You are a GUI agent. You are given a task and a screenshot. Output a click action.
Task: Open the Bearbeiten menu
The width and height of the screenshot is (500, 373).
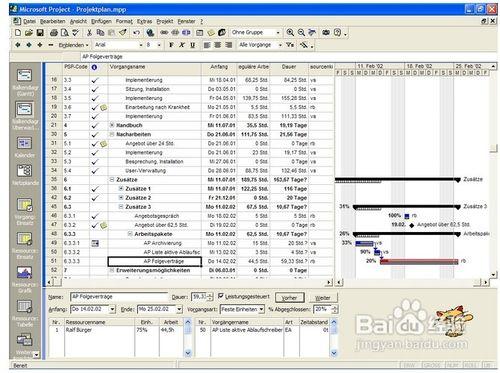pos(52,21)
